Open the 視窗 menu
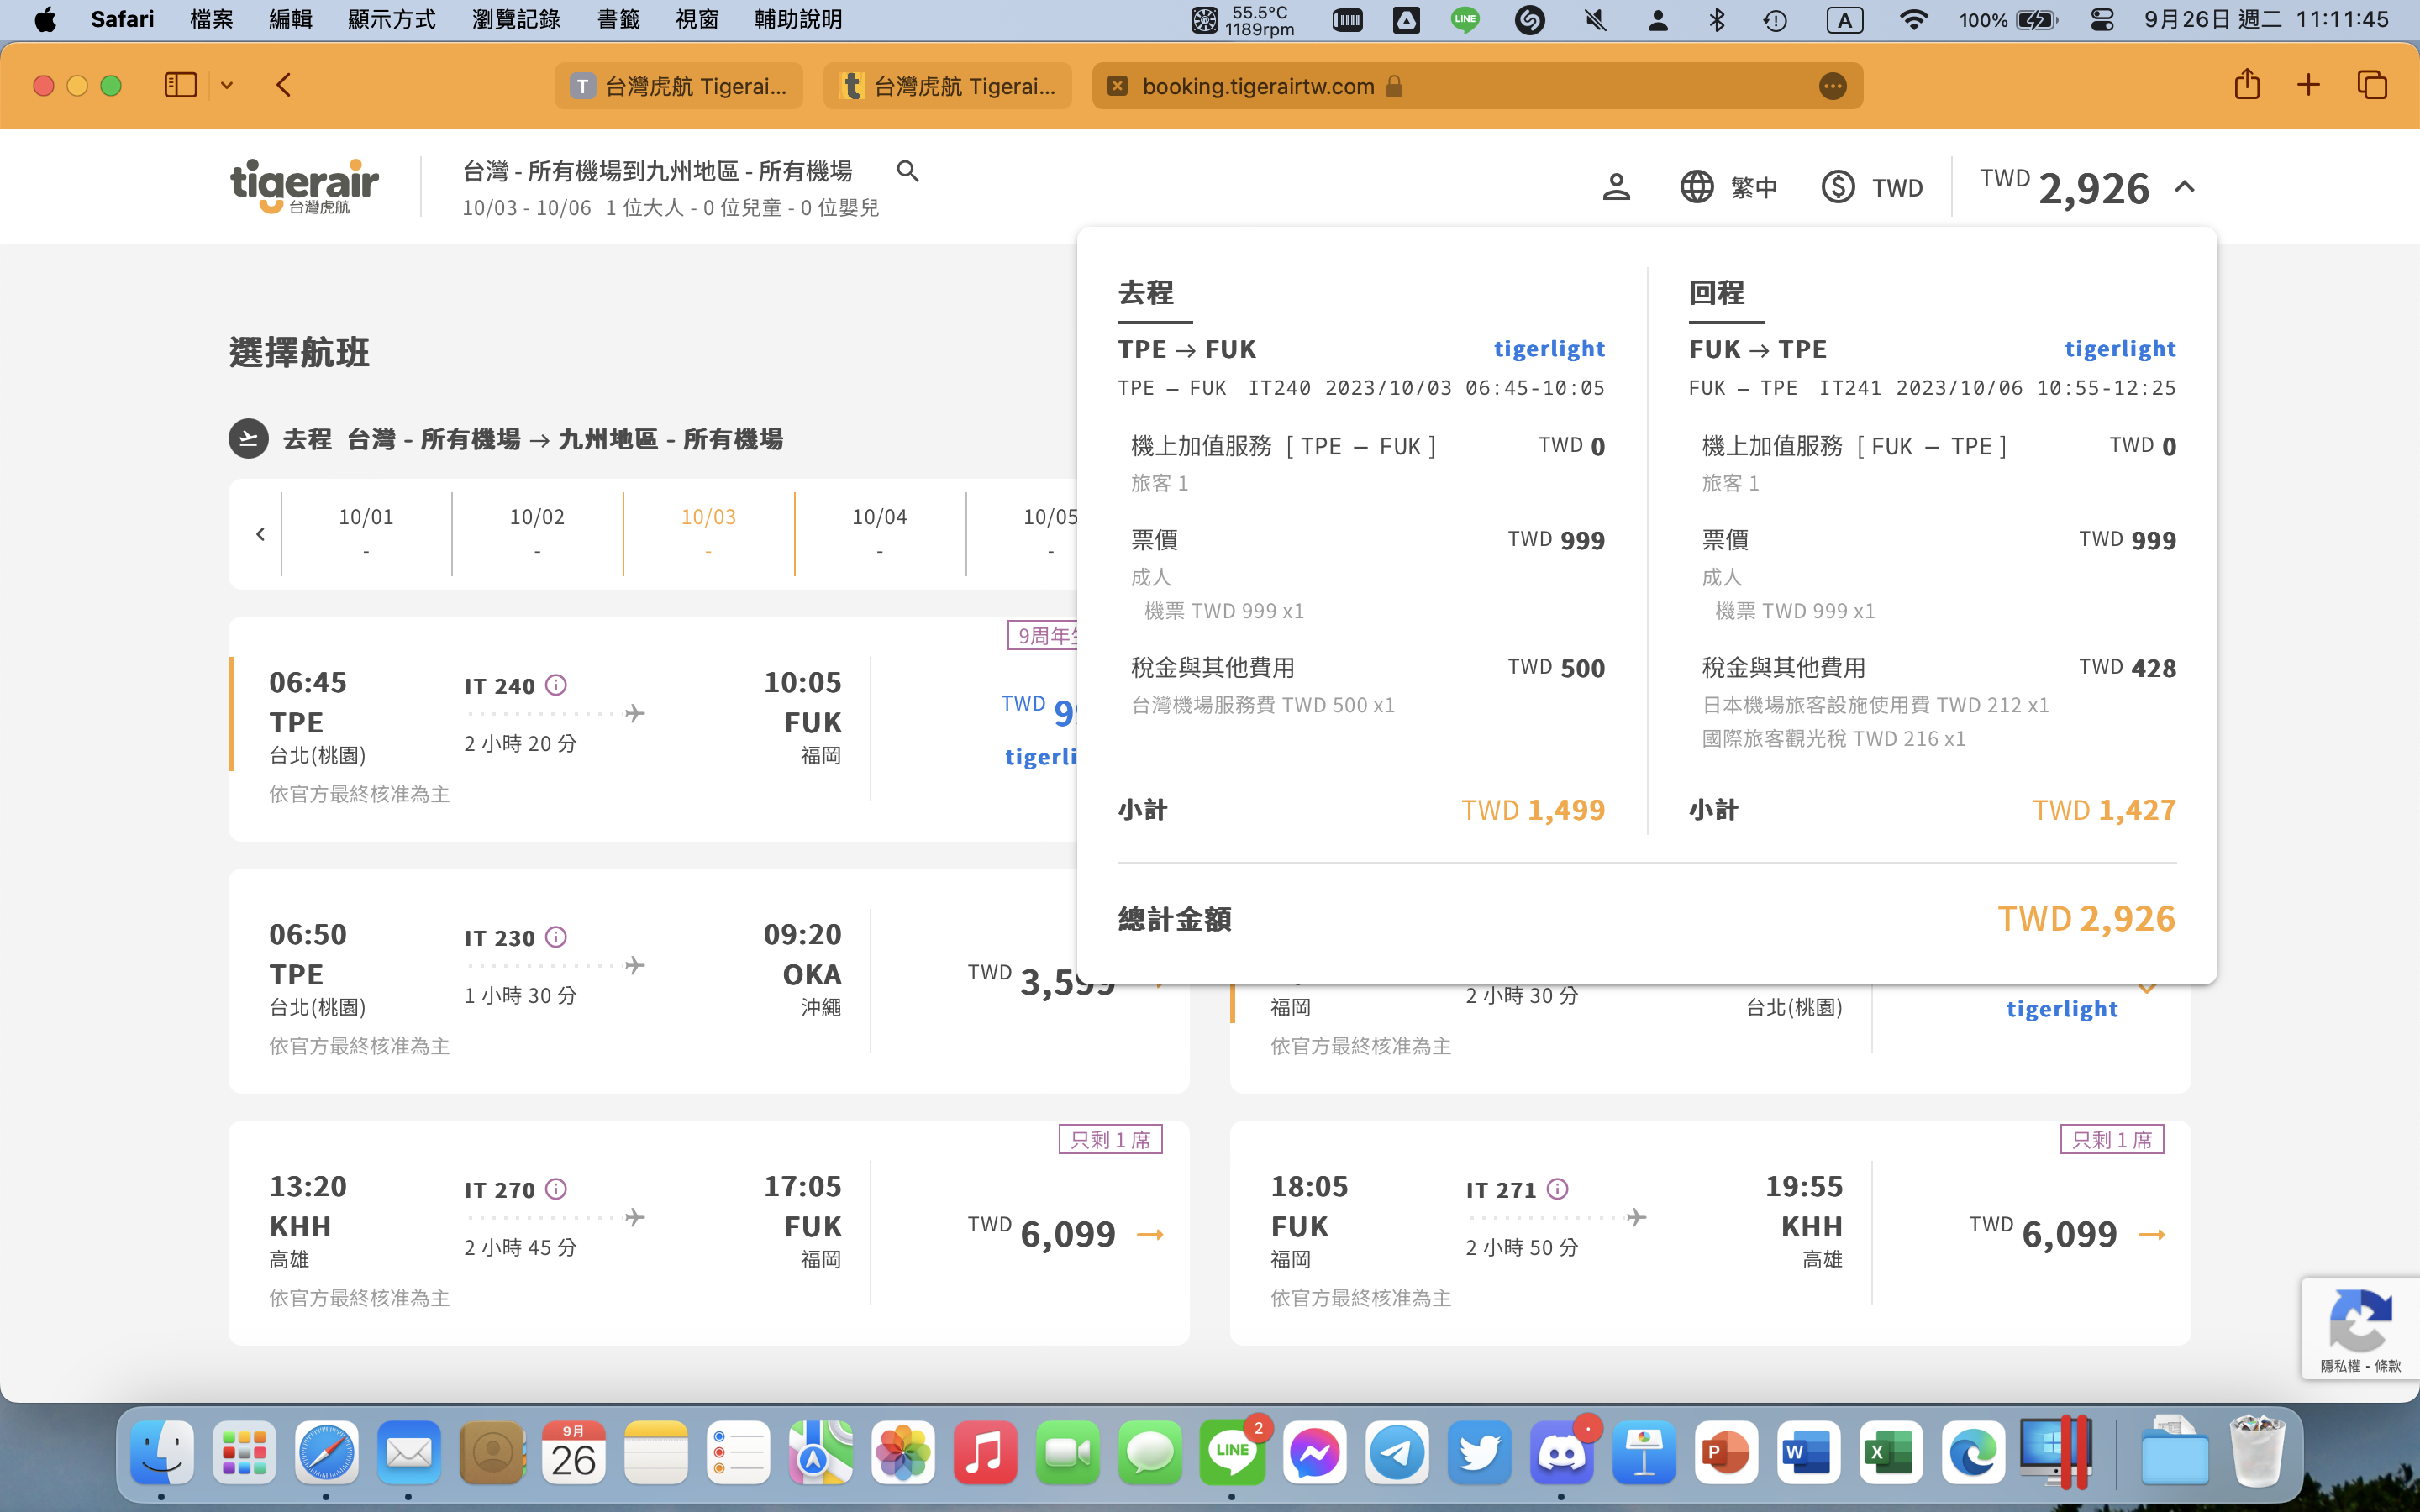 tap(697, 19)
